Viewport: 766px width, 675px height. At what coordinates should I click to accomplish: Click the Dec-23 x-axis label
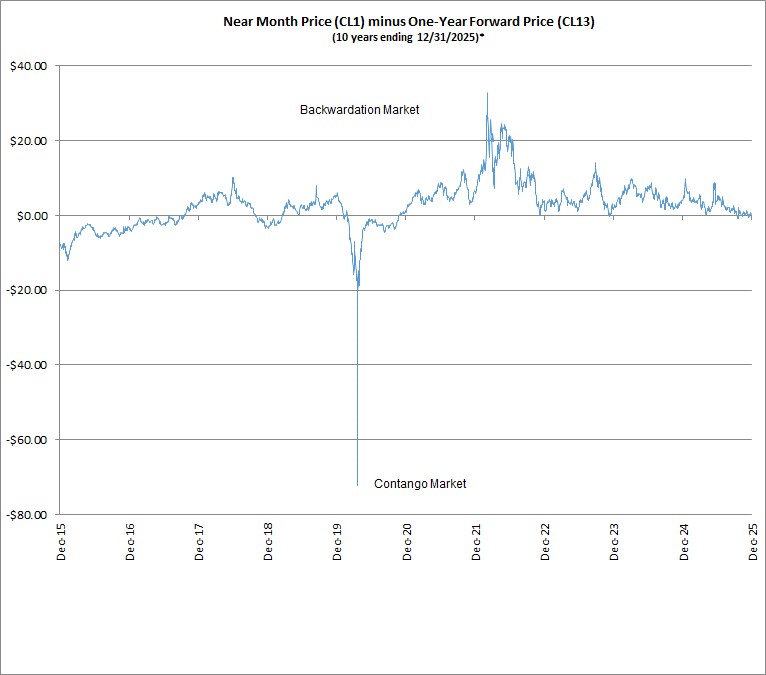coord(614,542)
